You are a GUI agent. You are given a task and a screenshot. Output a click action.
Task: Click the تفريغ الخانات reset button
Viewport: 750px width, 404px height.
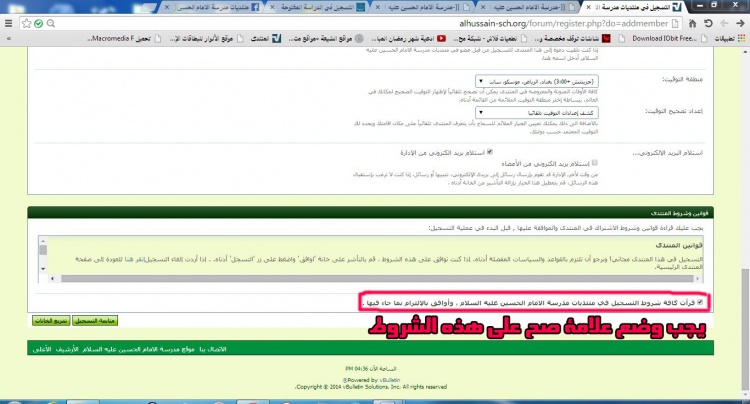(x=51, y=320)
